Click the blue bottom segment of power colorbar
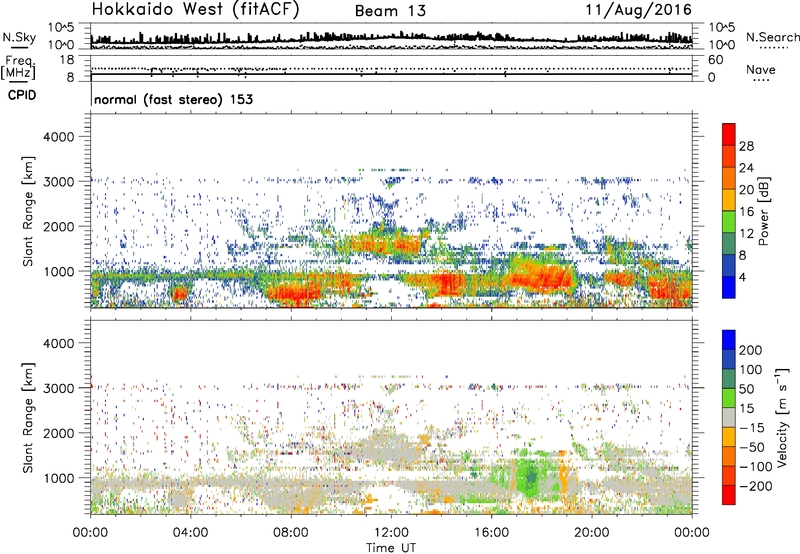 (729, 287)
